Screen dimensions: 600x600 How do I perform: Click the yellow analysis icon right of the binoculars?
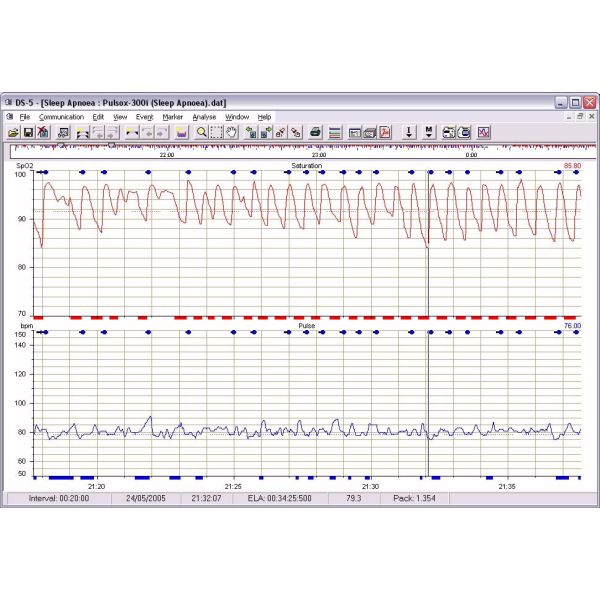(x=82, y=133)
